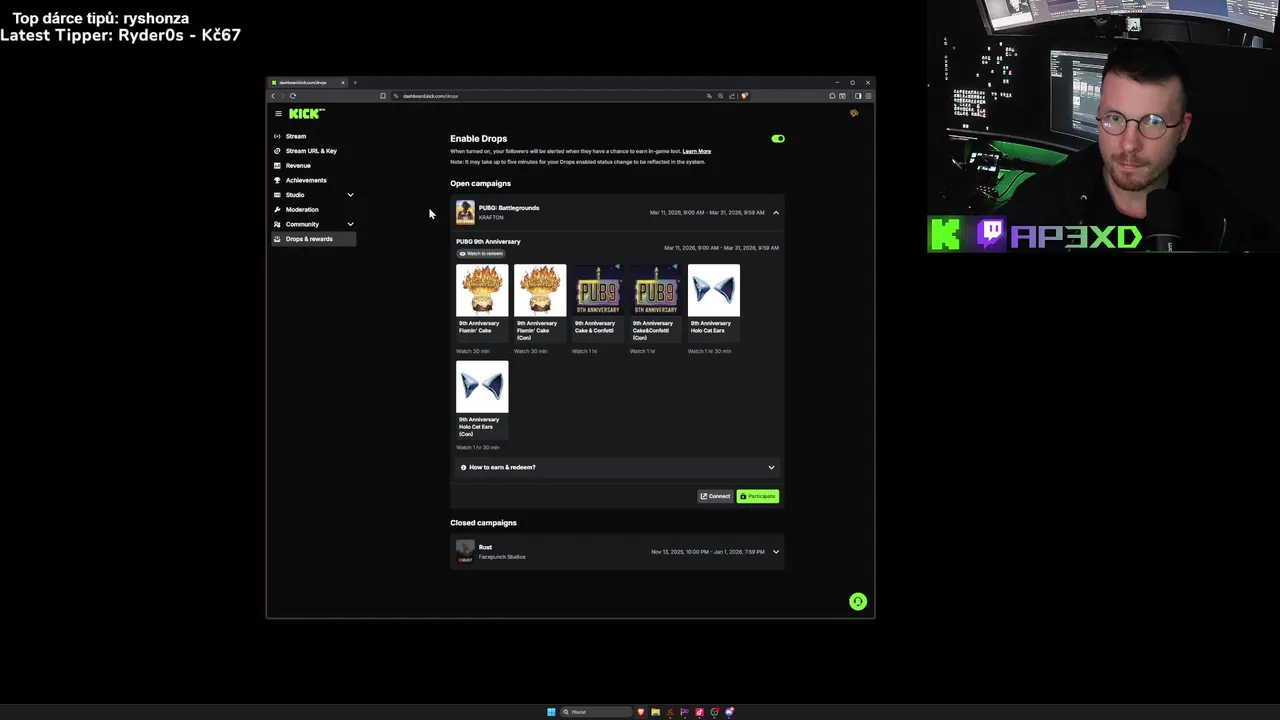Click the taskbar Hledat search box
1280x720 pixels.
596,712
